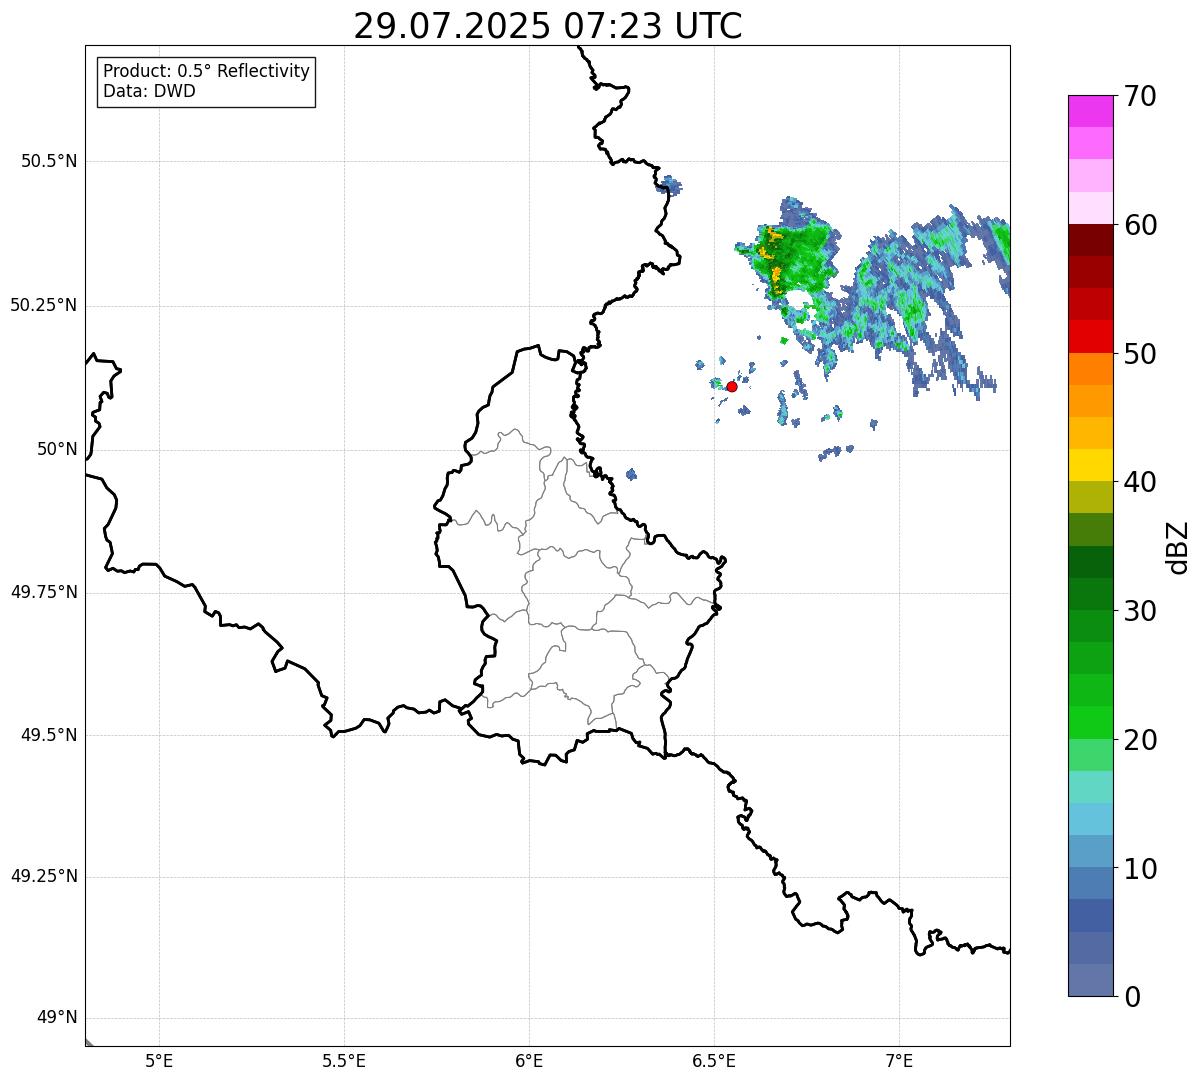Click the title "29.07.2025 07:23 UTC"
This screenshot has width=1202, height=1081.
pyautogui.click(x=548, y=26)
